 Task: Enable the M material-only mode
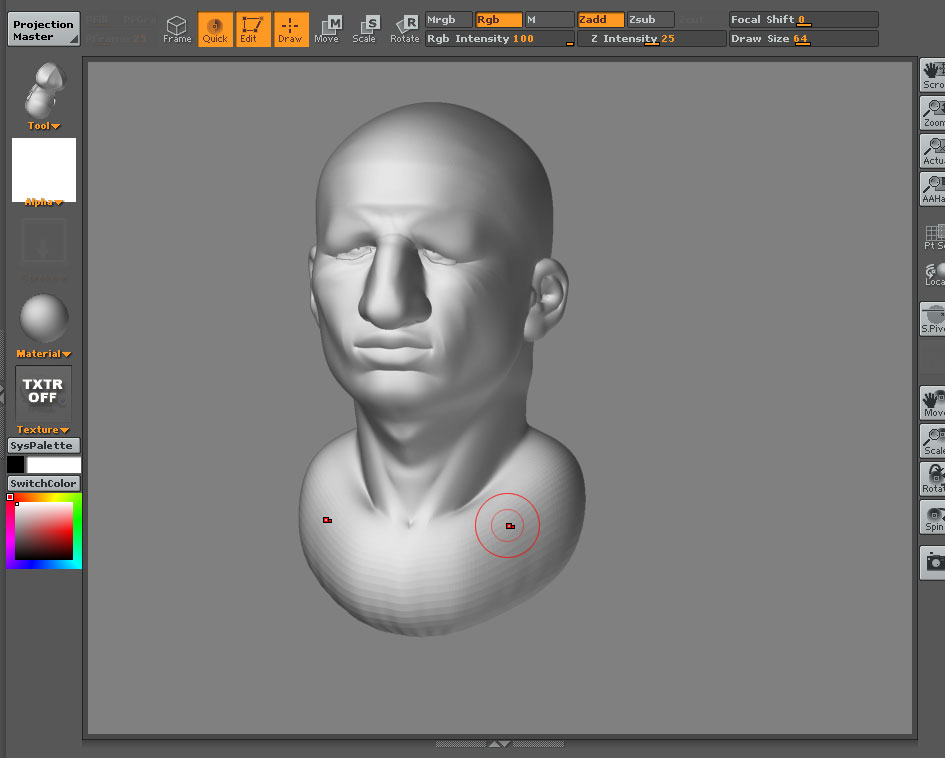(549, 20)
